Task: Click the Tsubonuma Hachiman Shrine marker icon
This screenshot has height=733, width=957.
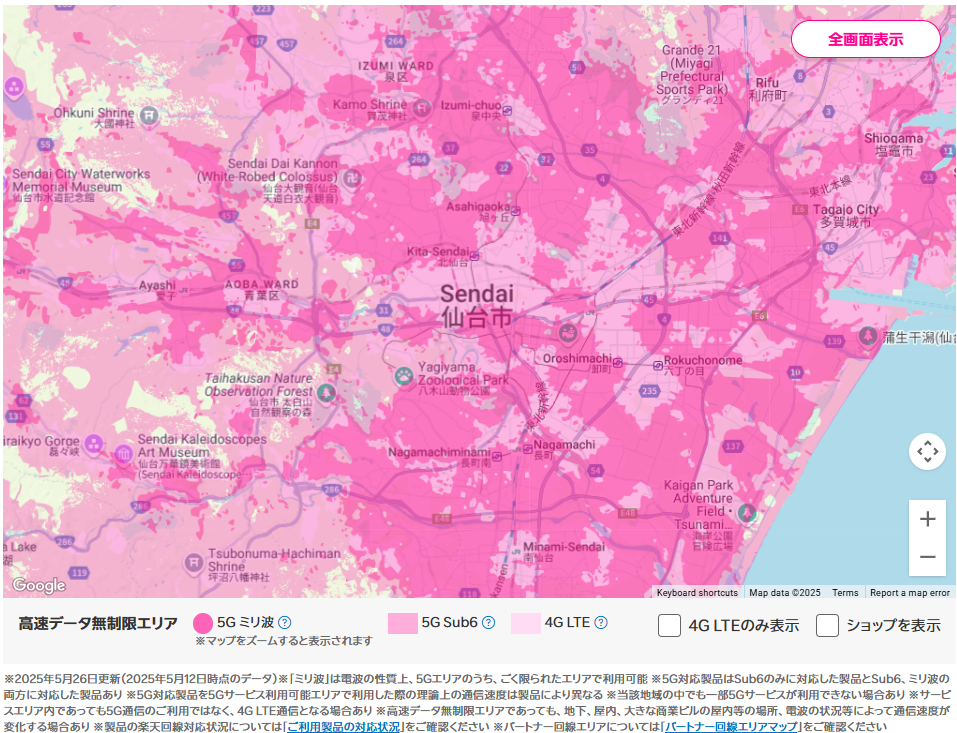Action: (x=194, y=562)
